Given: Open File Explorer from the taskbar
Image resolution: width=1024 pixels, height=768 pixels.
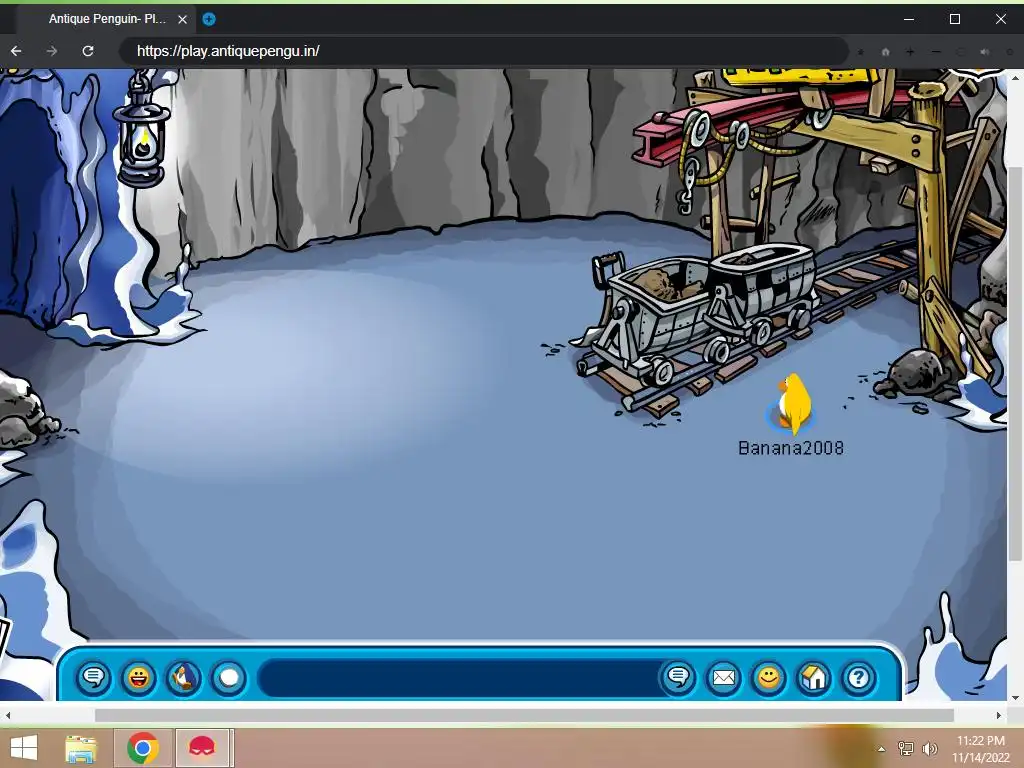Looking at the screenshot, I should tap(81, 748).
